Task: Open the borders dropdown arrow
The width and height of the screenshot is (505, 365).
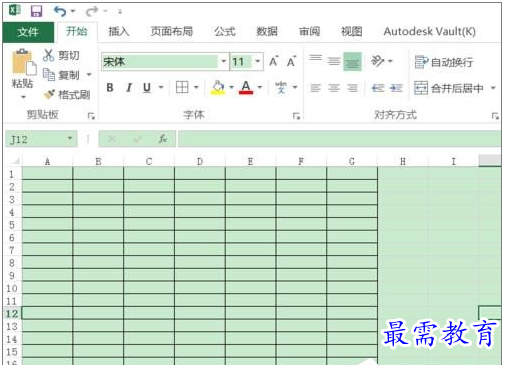Action: (196, 88)
